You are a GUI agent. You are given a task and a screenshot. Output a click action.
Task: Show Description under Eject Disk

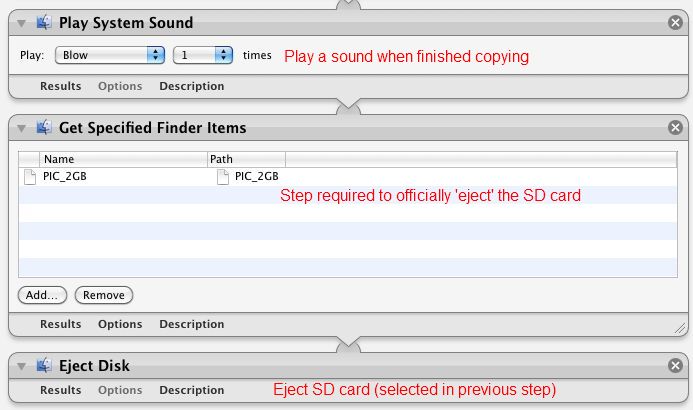[x=192, y=390]
